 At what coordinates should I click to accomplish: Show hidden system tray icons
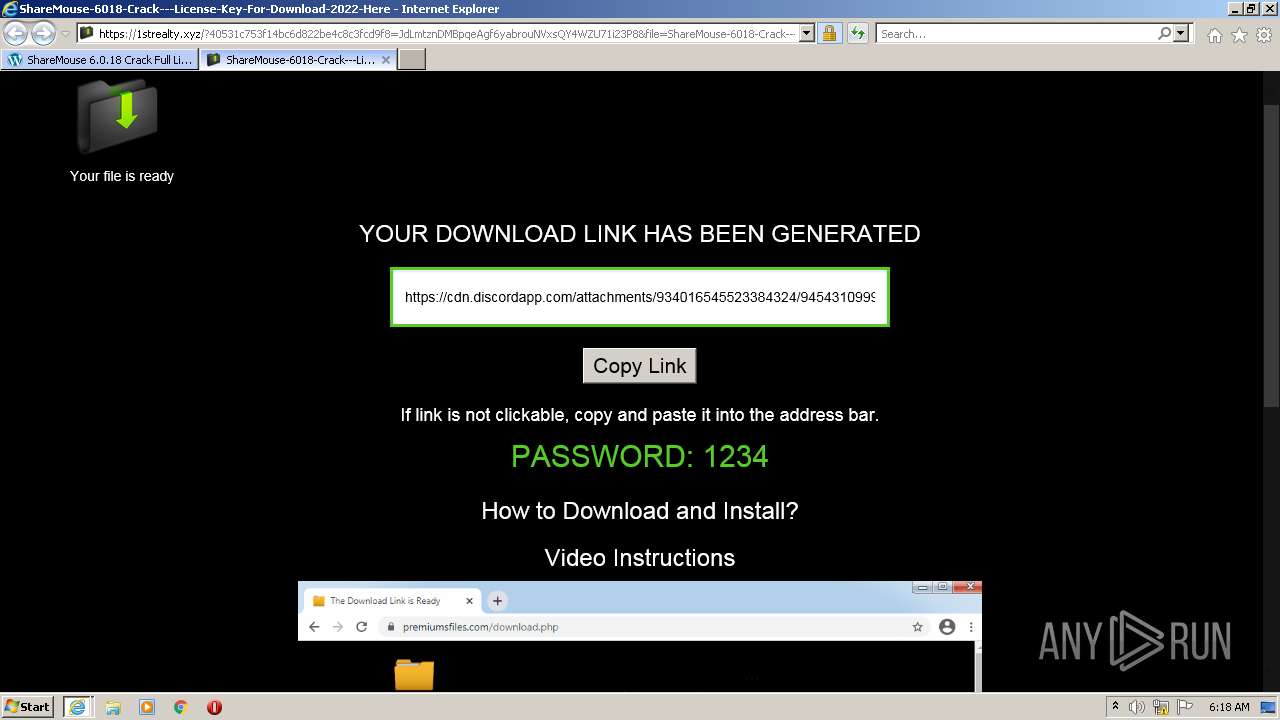(x=1116, y=706)
